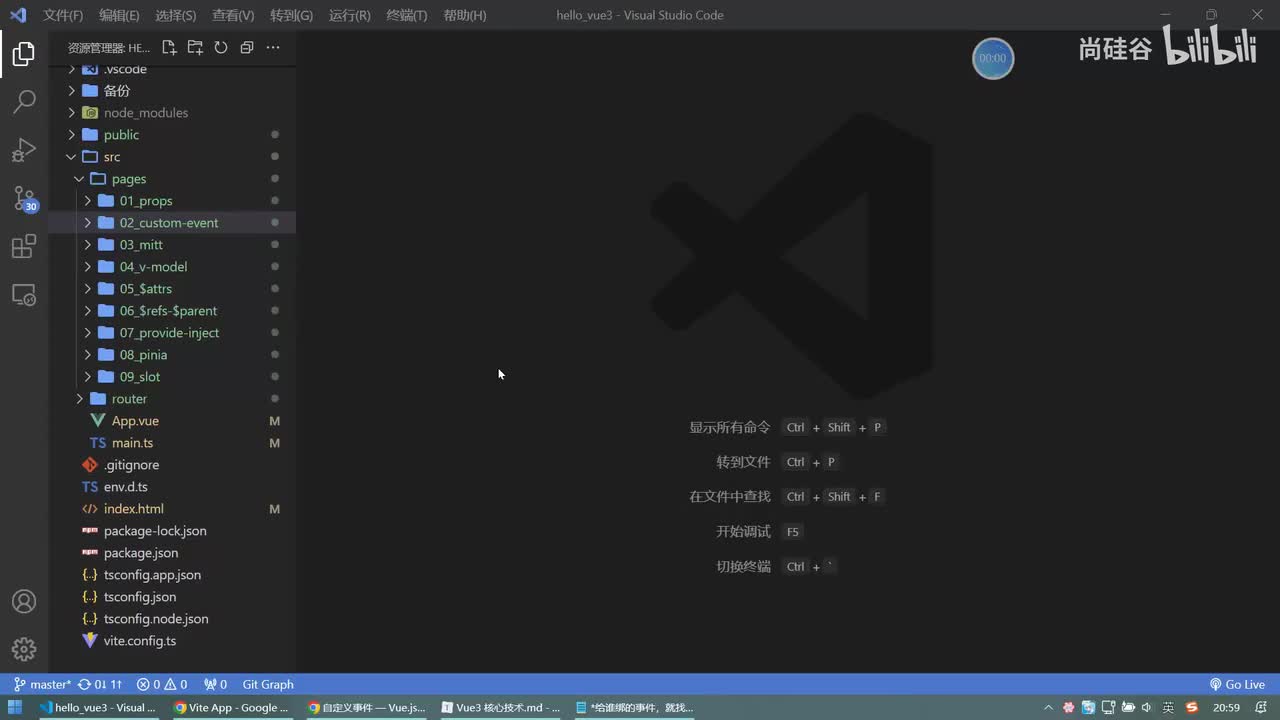
Task: Open the 文件(F) menu
Action: (63, 15)
